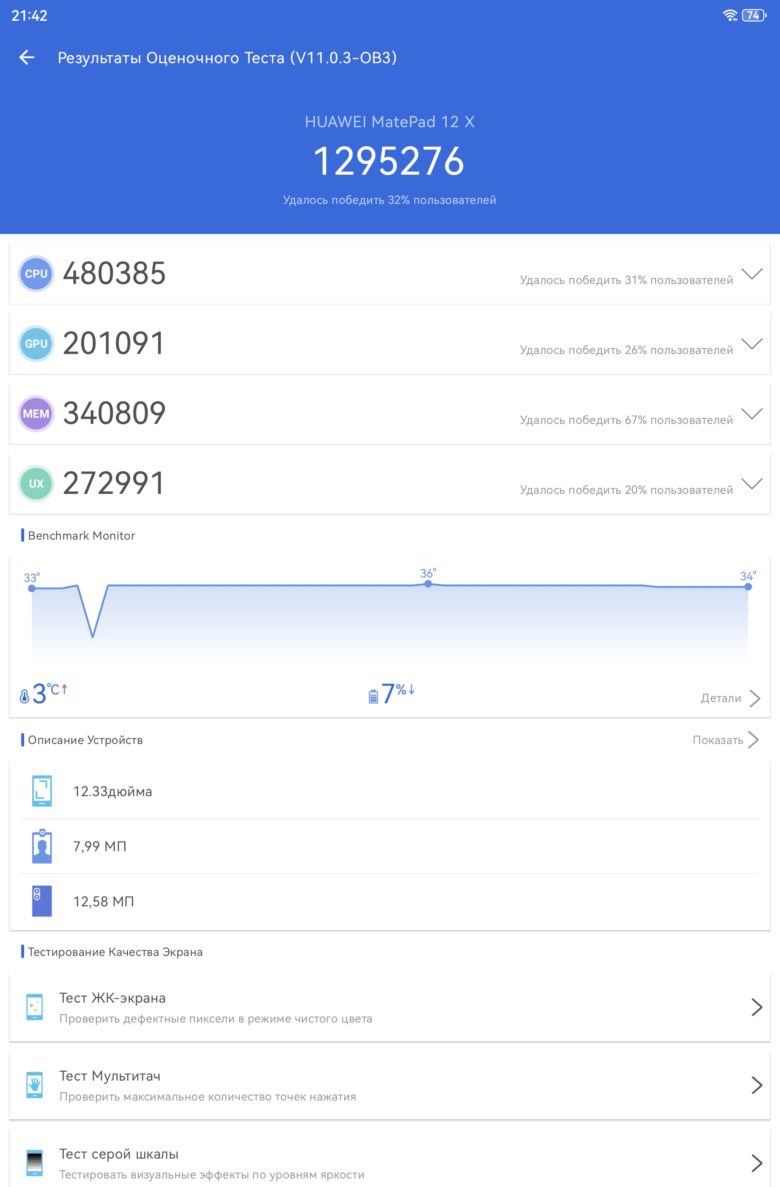This screenshot has height=1187, width=780.
Task: Tap the 3°C temperature rise value
Action: pos(49,693)
